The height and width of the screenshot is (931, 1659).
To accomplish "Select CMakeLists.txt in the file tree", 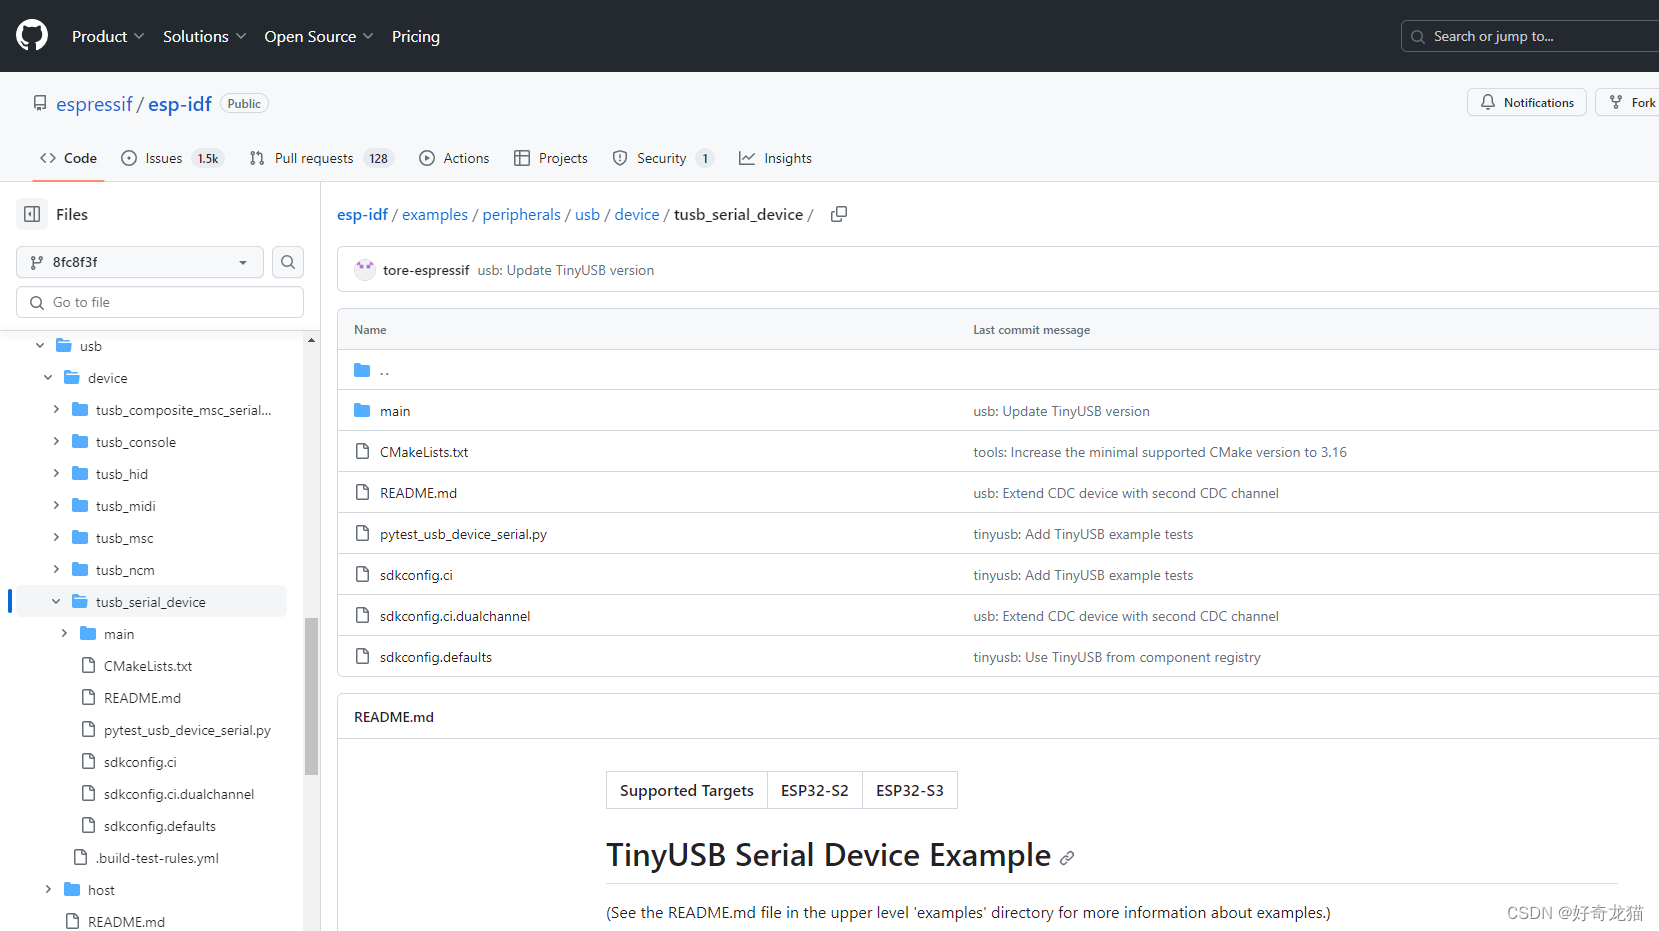I will pyautogui.click(x=148, y=666).
